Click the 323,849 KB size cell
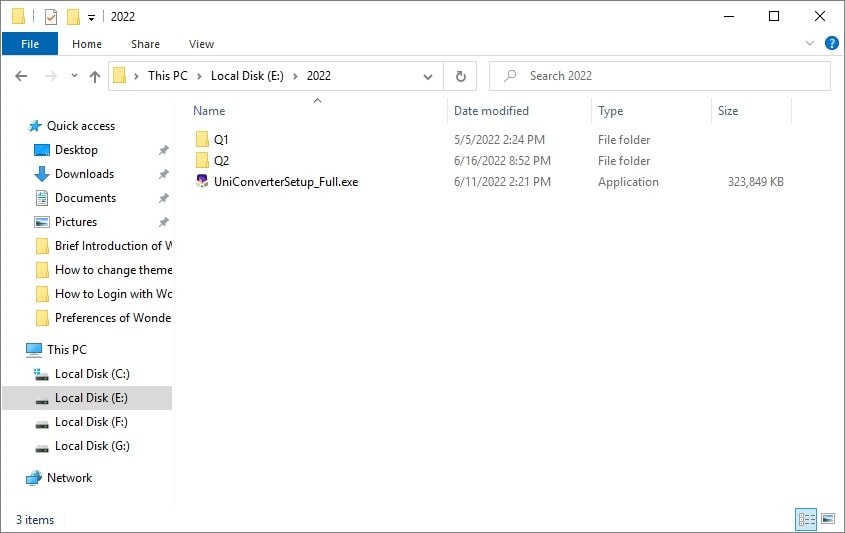Viewport: 845px width, 533px height. coord(756,182)
